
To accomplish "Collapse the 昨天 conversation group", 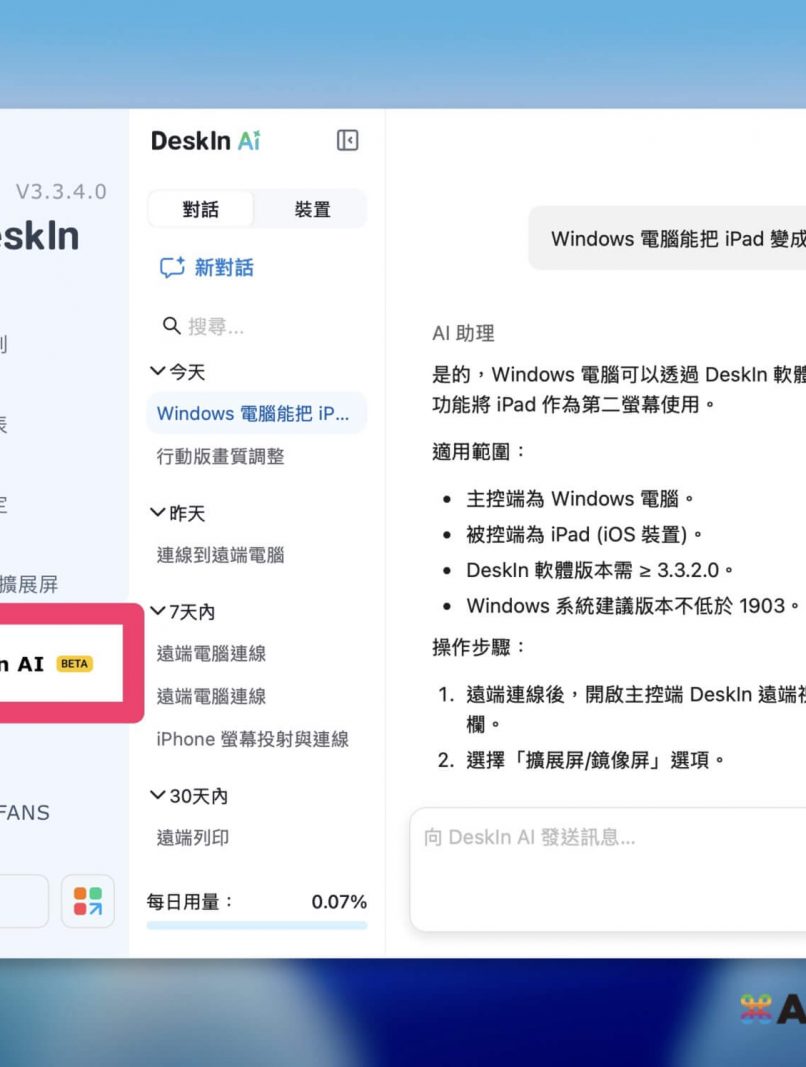I will [158, 513].
